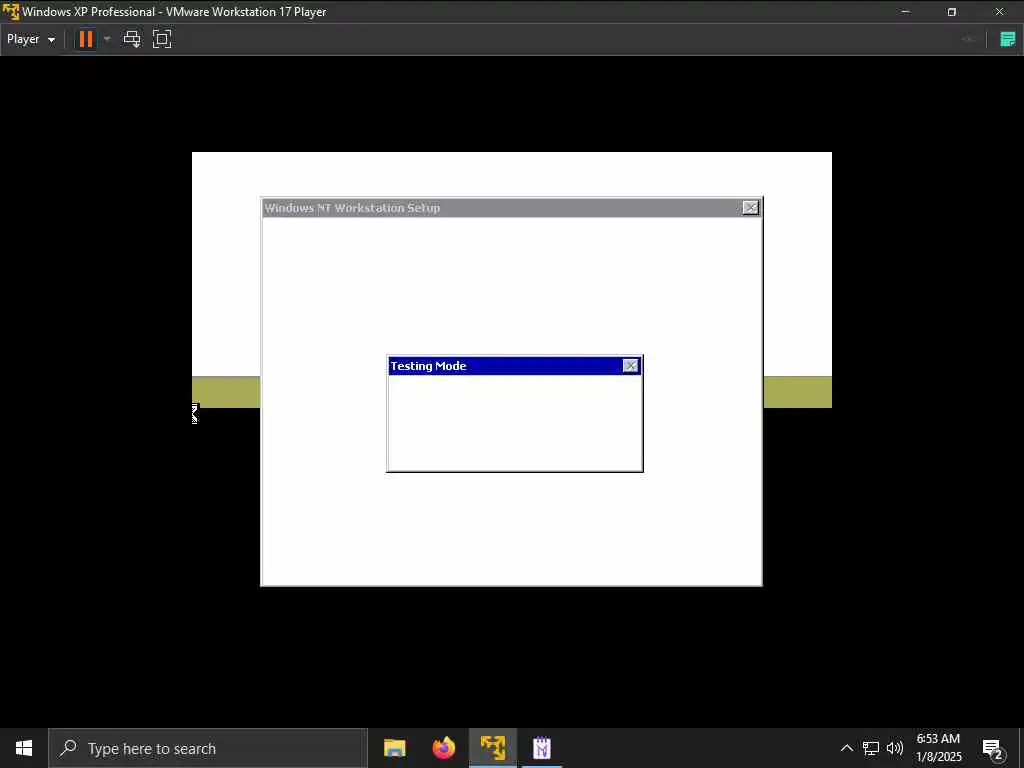This screenshot has height=768, width=1024.
Task: Open the VMware notes panel icon
Action: (x=1008, y=39)
